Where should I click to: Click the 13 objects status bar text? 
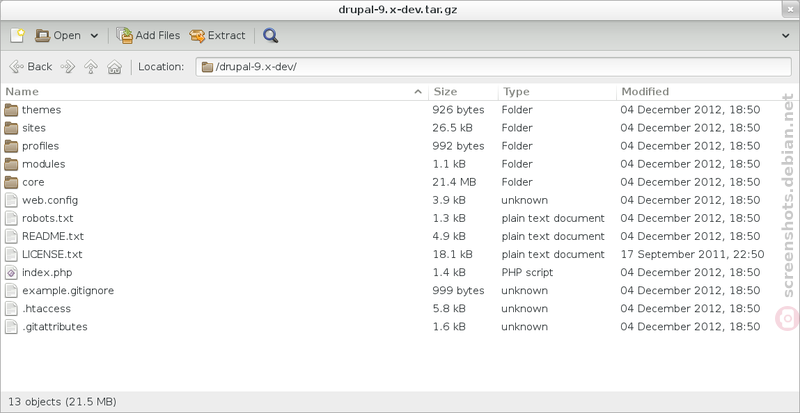[x=62, y=402]
